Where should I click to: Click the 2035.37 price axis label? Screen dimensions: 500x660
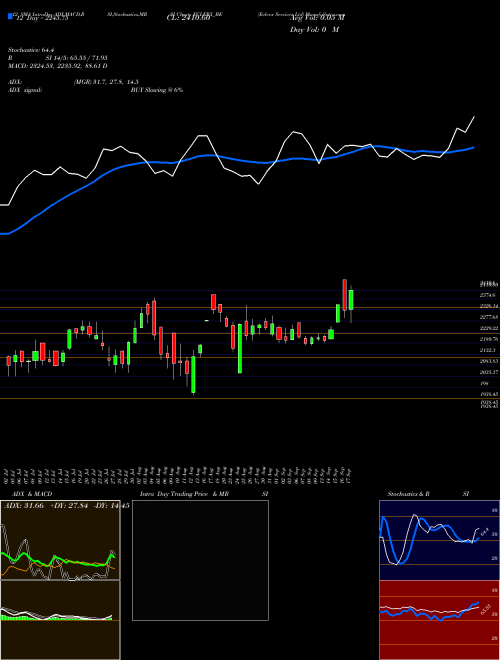tap(488, 372)
